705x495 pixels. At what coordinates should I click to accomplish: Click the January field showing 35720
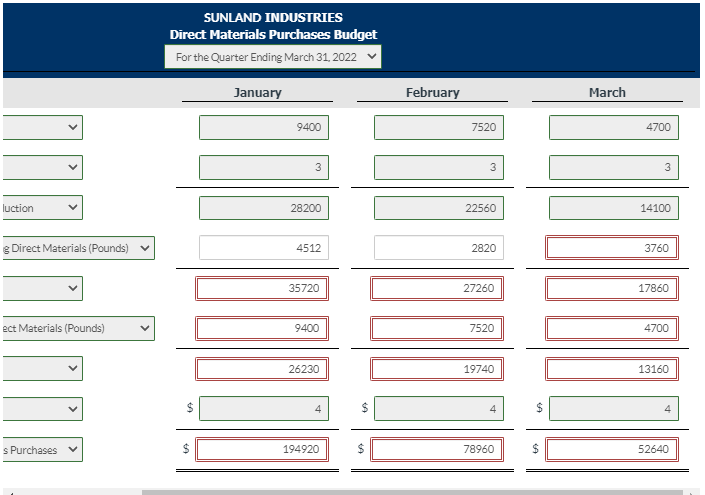pos(262,288)
